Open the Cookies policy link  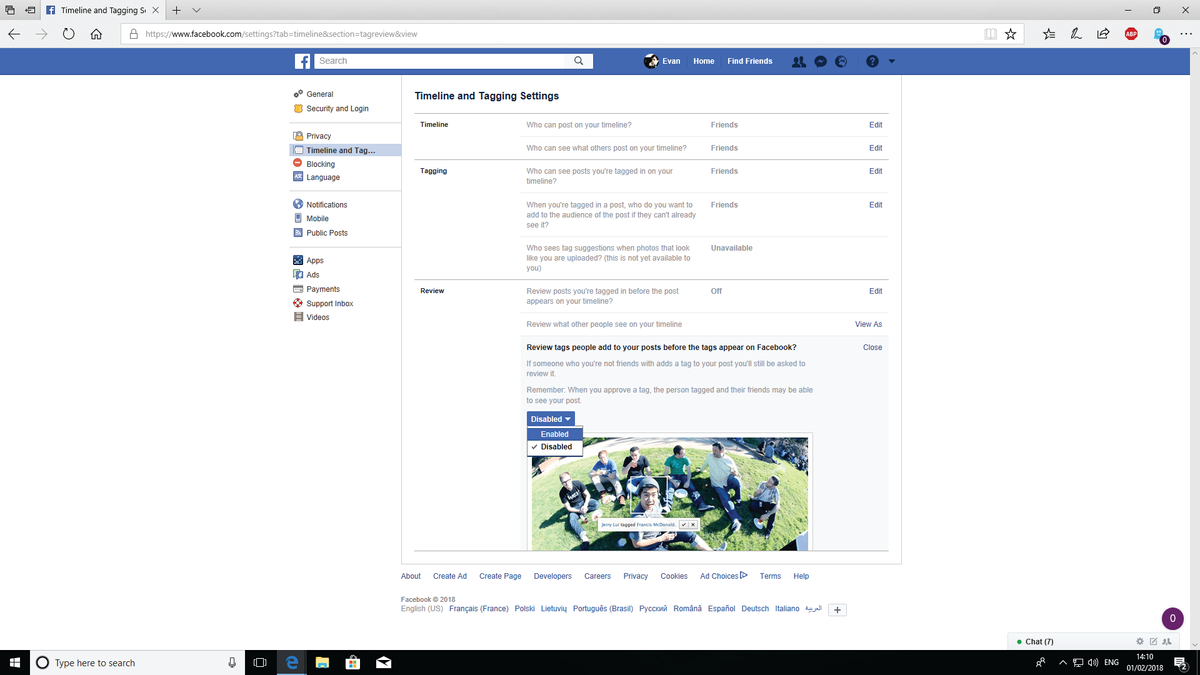(674, 576)
